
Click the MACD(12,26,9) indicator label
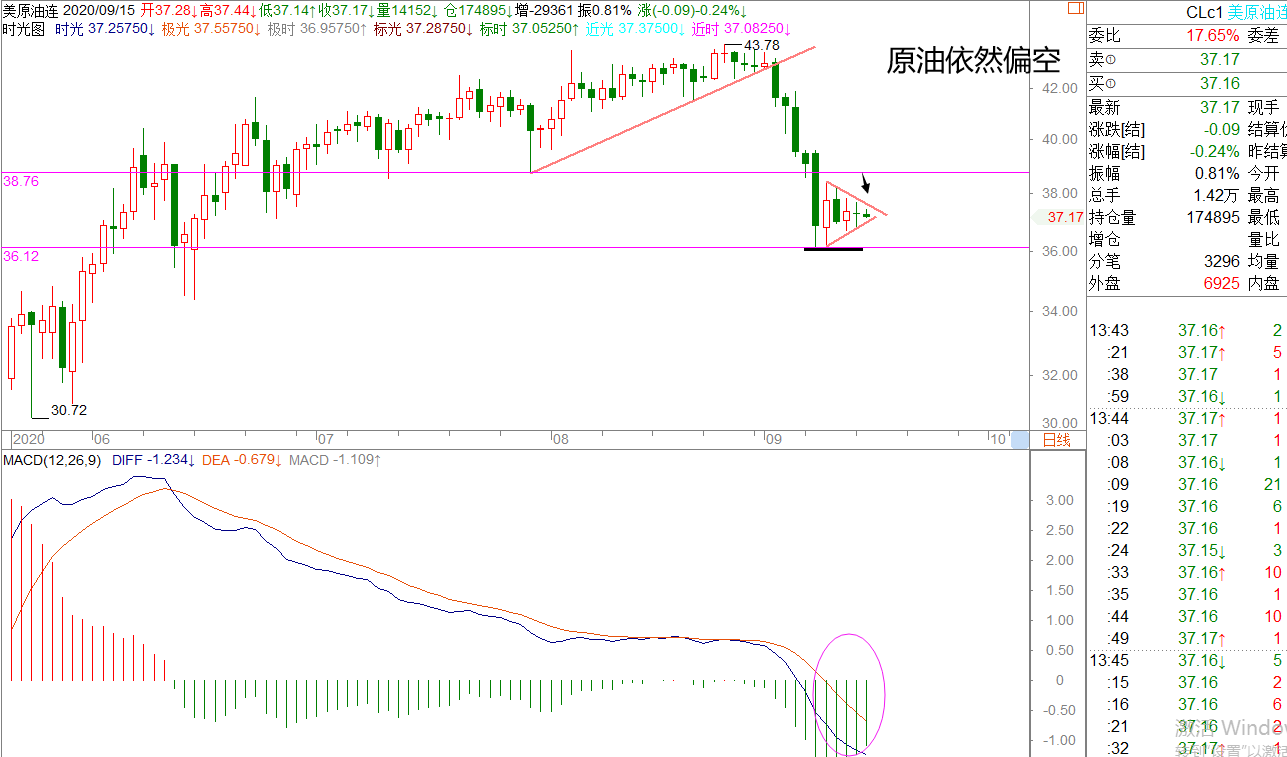[51, 460]
